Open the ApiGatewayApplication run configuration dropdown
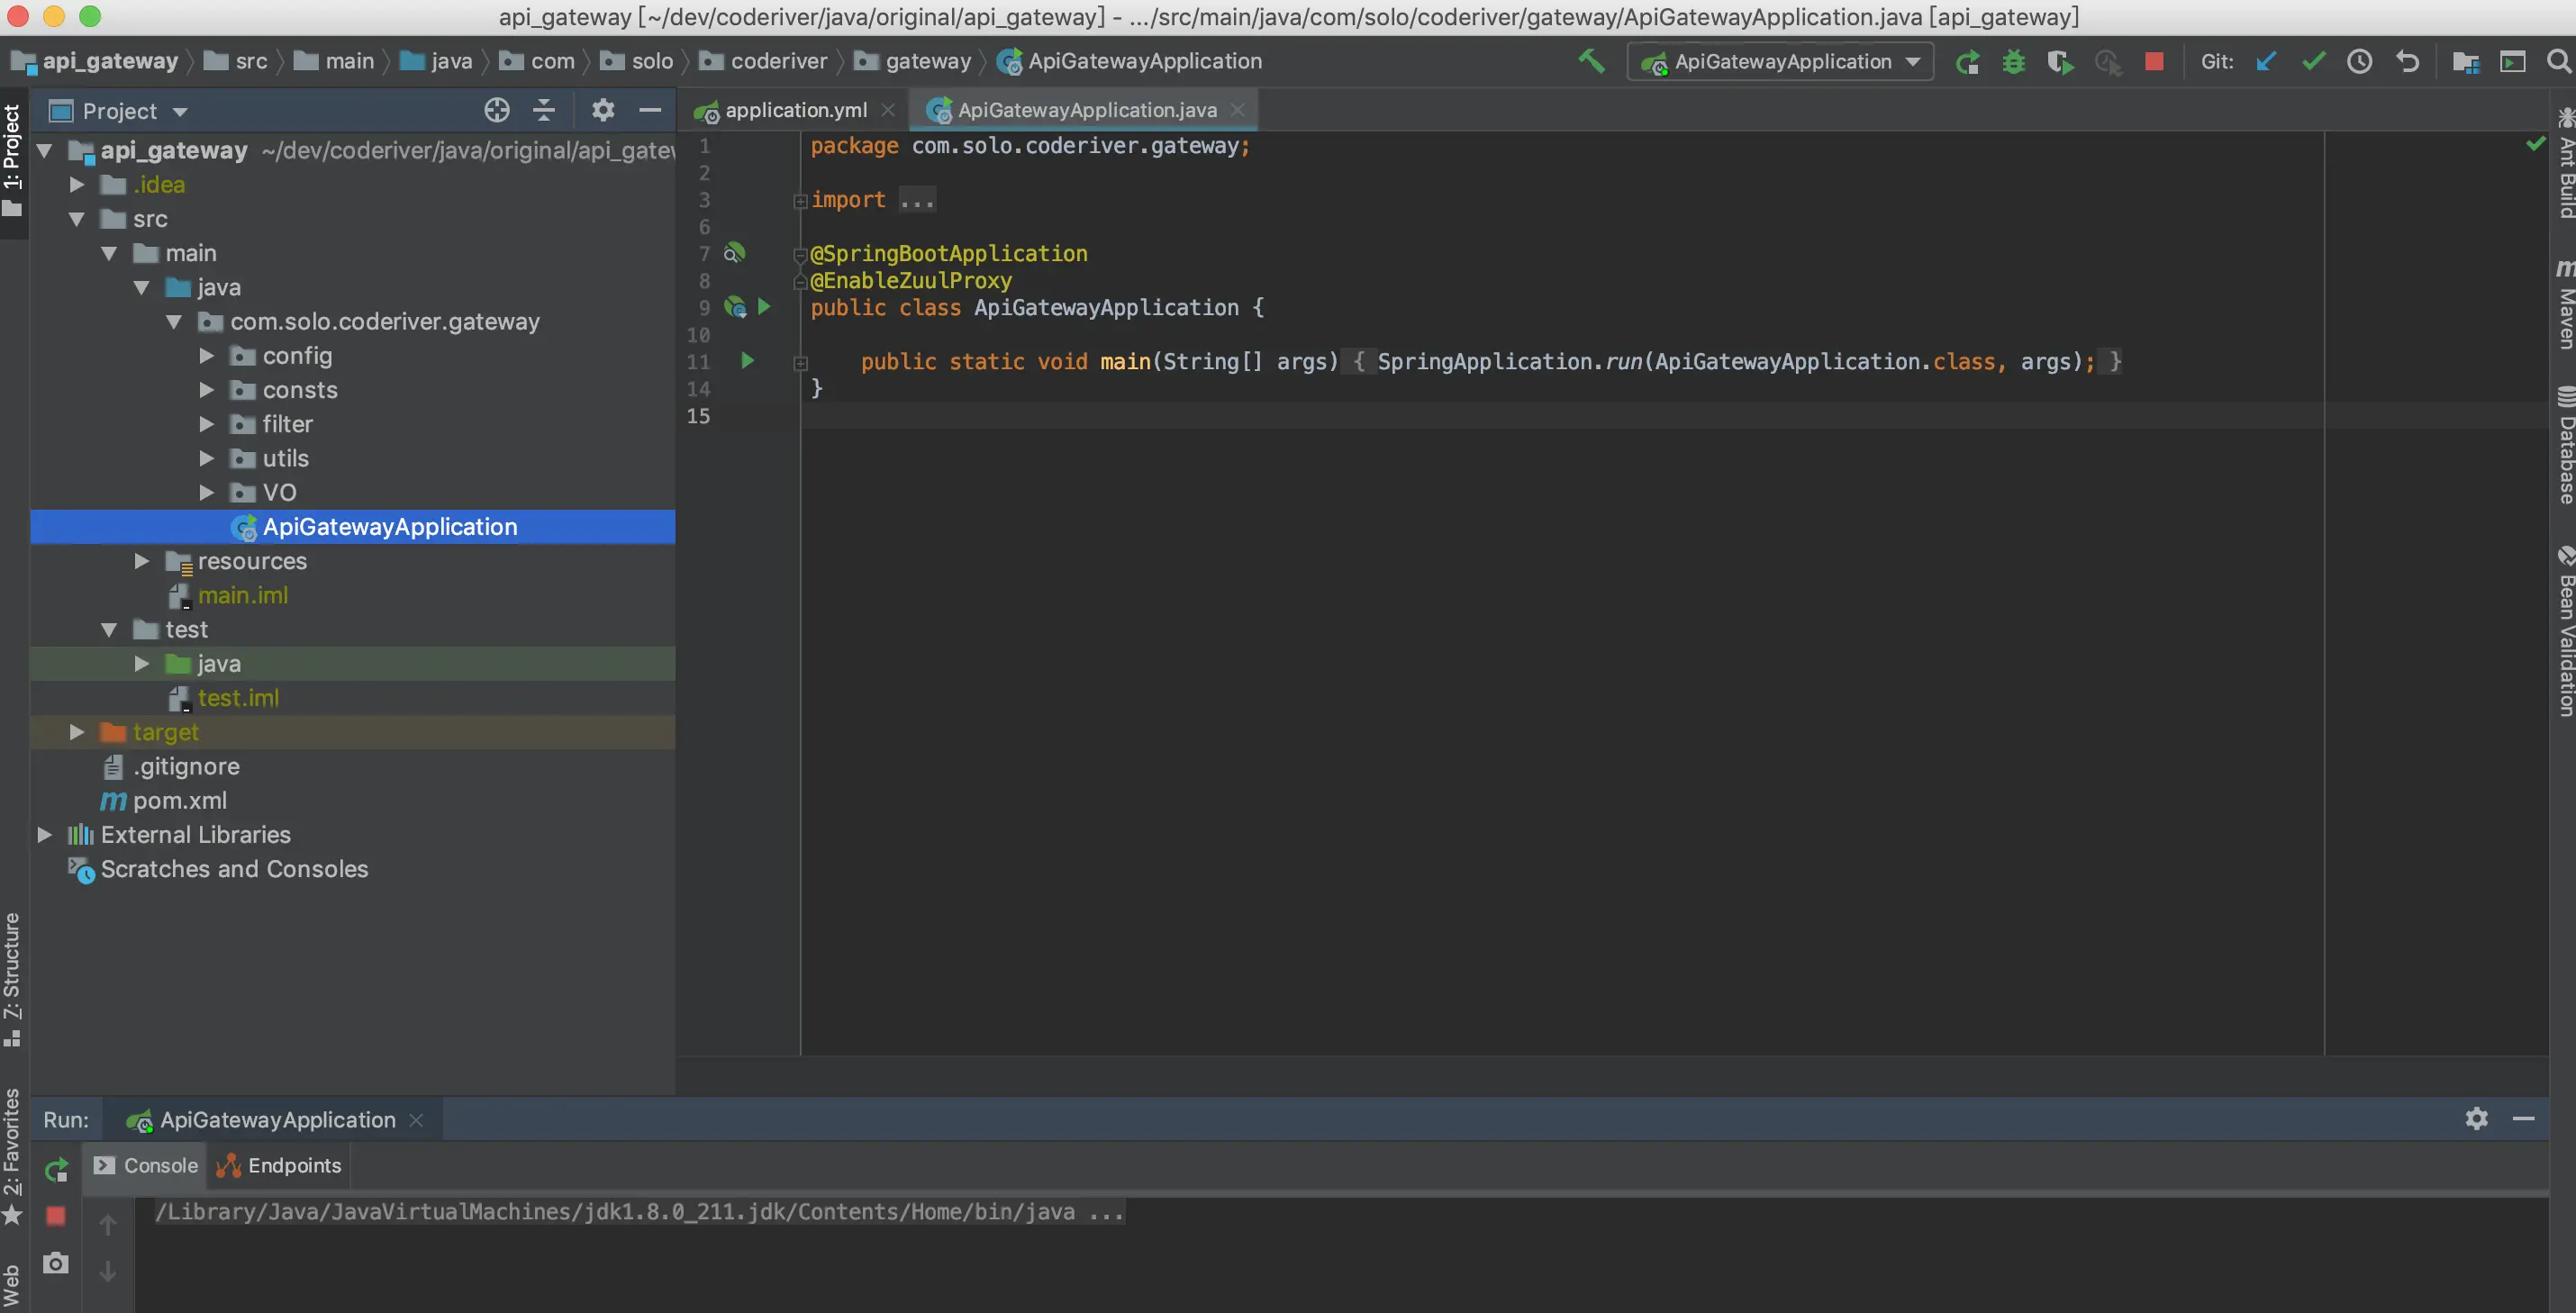 point(1782,62)
